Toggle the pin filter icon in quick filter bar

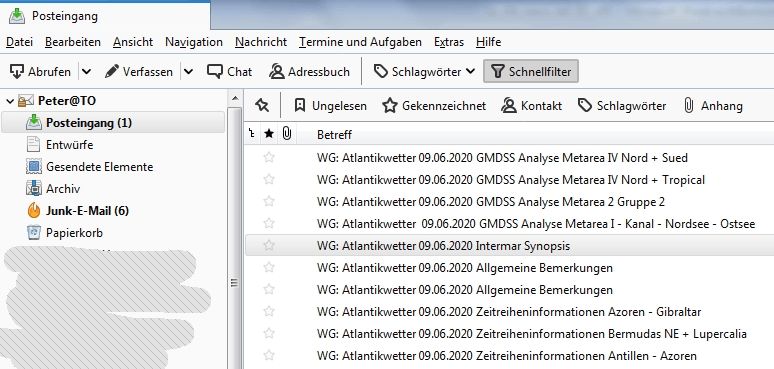point(262,105)
